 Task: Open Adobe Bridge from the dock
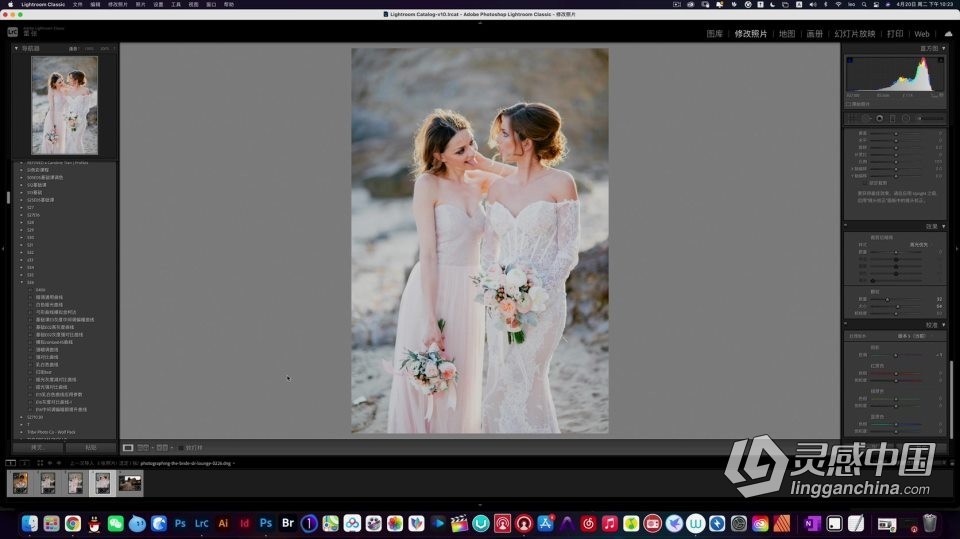288,523
